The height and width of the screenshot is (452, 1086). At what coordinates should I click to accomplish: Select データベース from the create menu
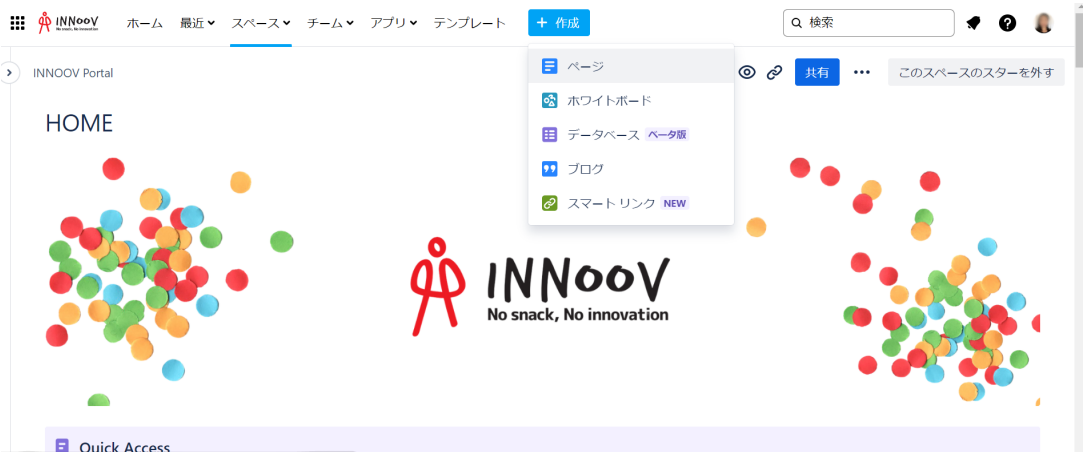(x=631, y=135)
